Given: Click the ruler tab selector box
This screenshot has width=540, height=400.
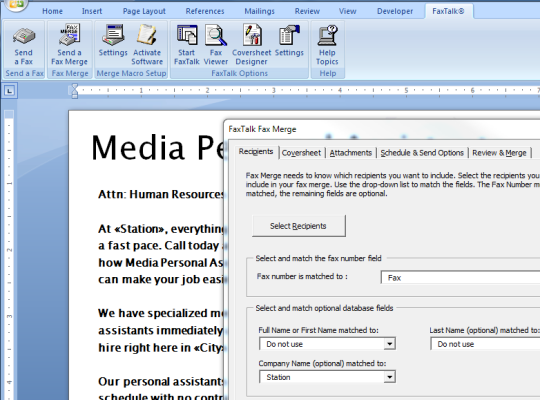Looking at the screenshot, I should [x=9, y=91].
